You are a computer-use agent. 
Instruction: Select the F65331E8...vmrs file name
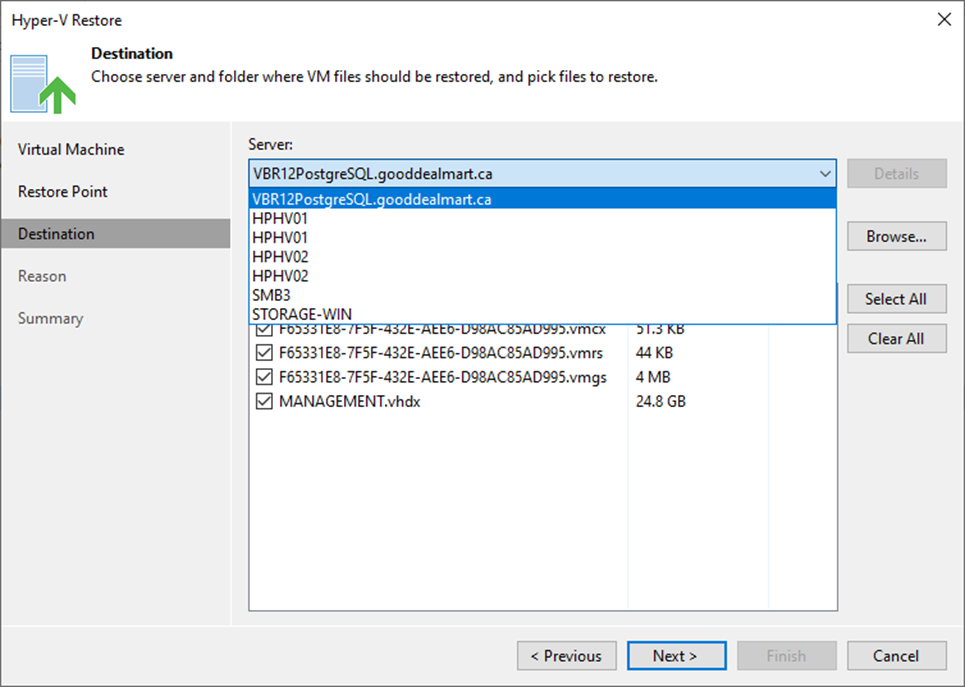click(441, 353)
